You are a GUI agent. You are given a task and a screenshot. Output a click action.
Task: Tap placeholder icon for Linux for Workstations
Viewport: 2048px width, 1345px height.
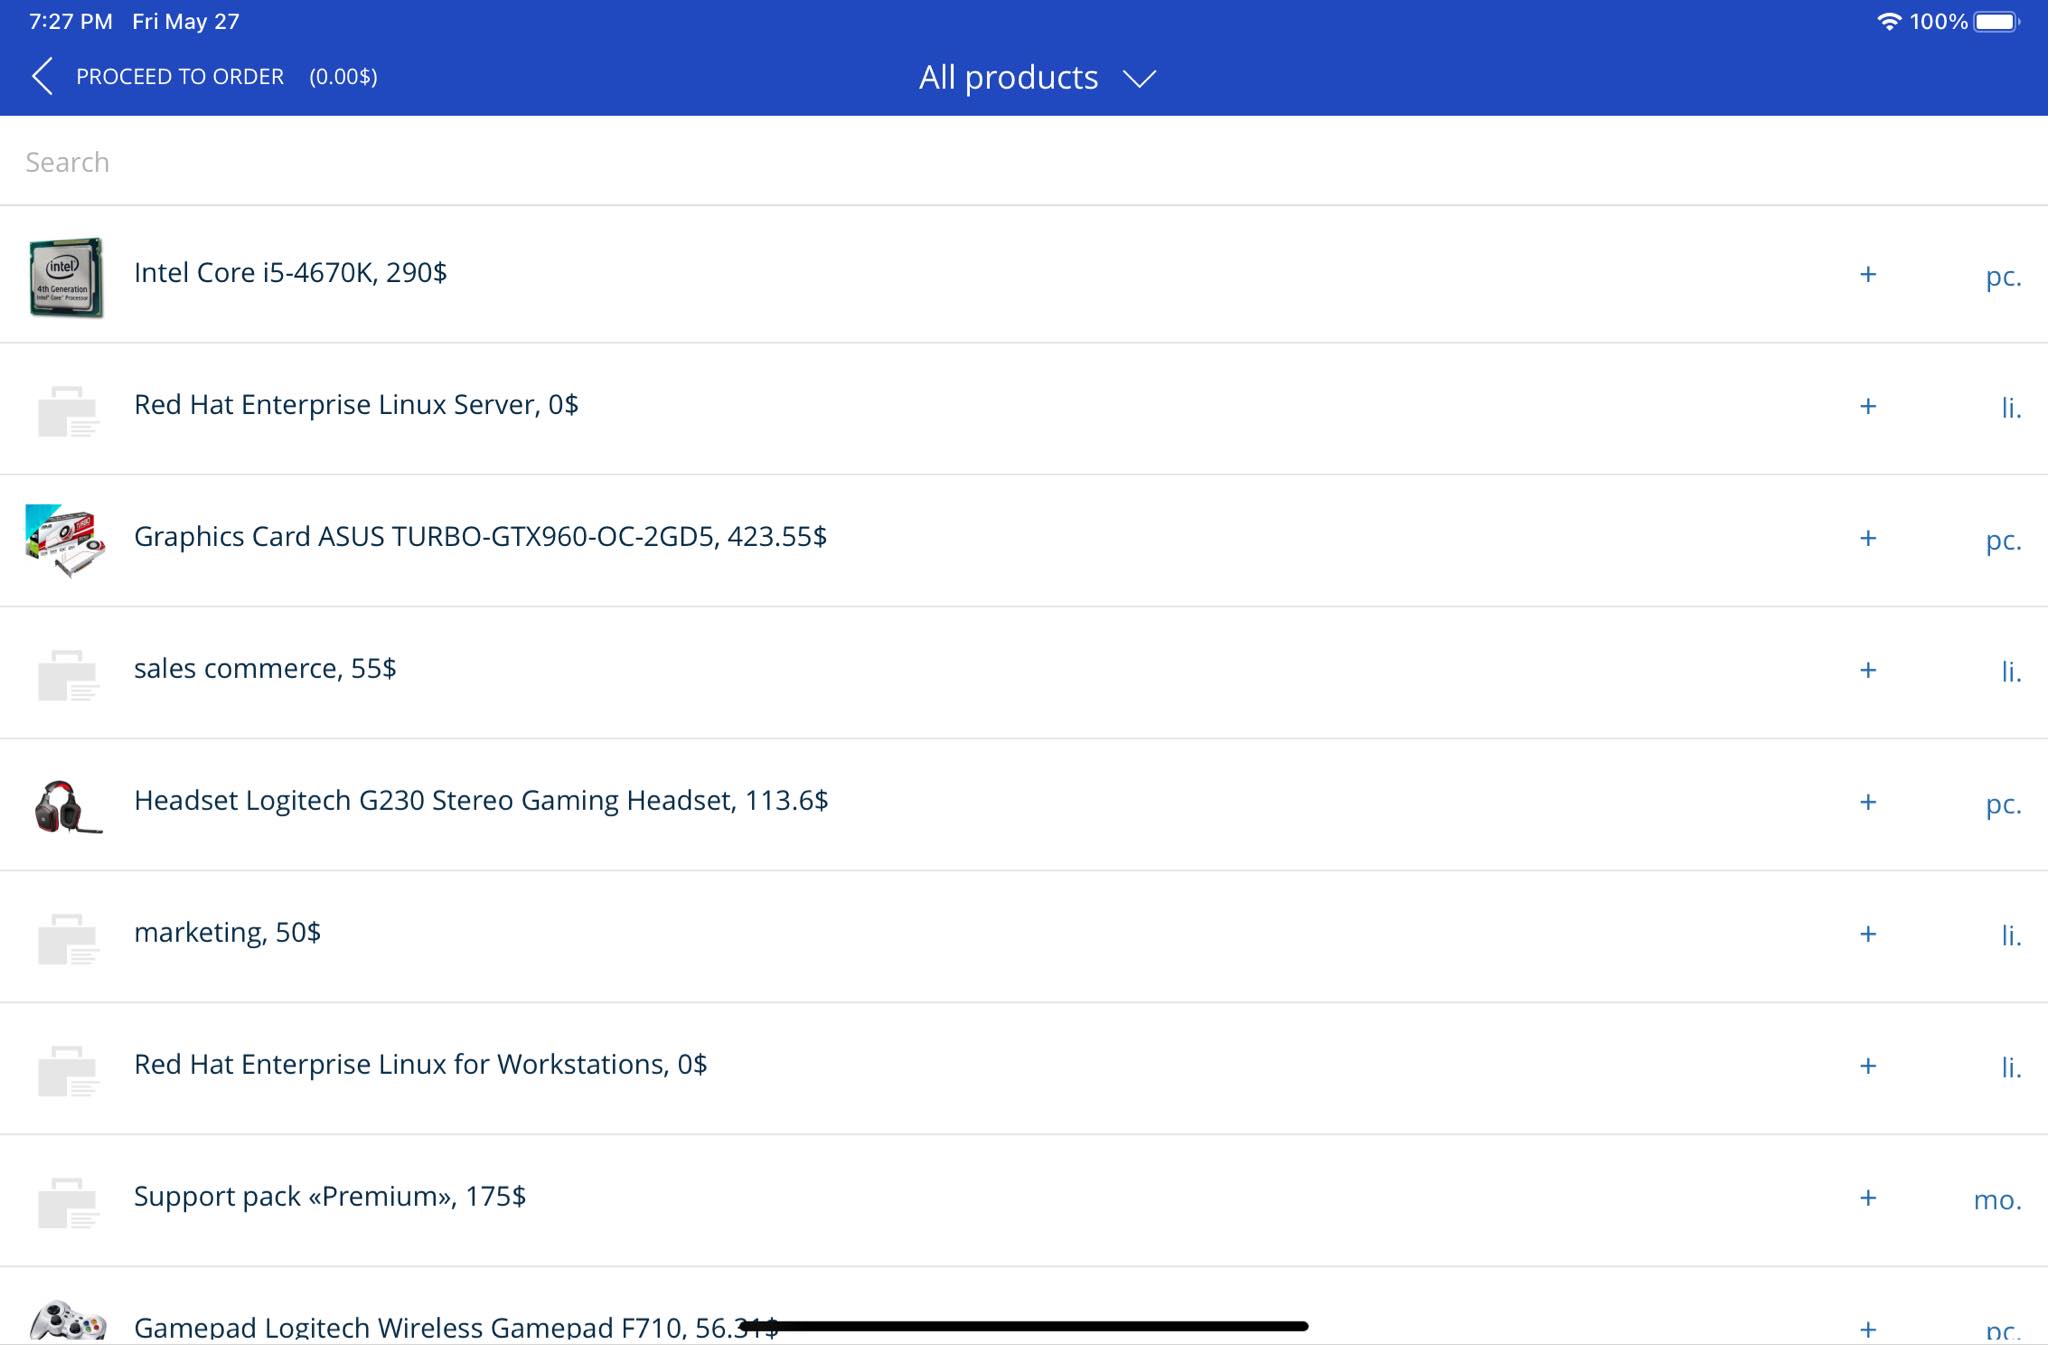tap(68, 1071)
